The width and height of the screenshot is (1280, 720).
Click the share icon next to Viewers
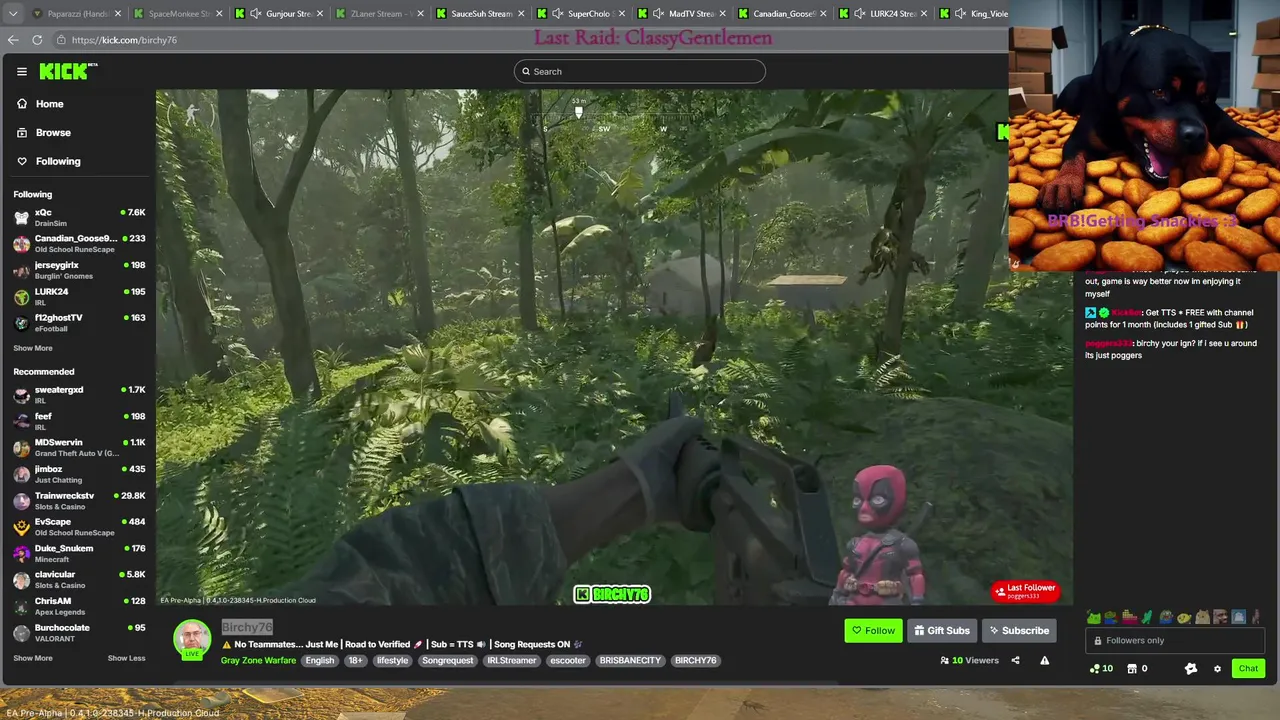point(1015,660)
